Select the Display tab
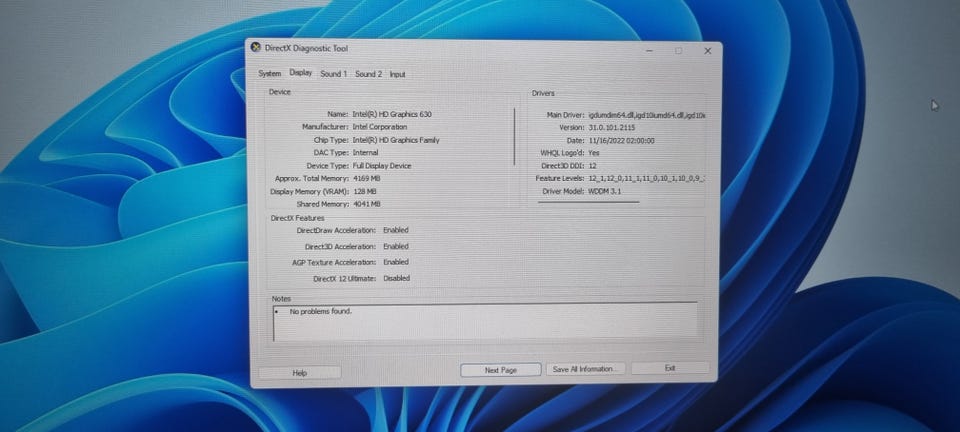 [x=301, y=73]
